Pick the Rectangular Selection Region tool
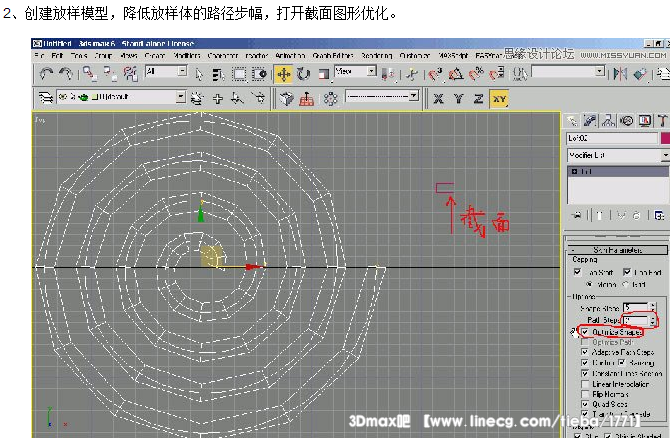 (239, 74)
